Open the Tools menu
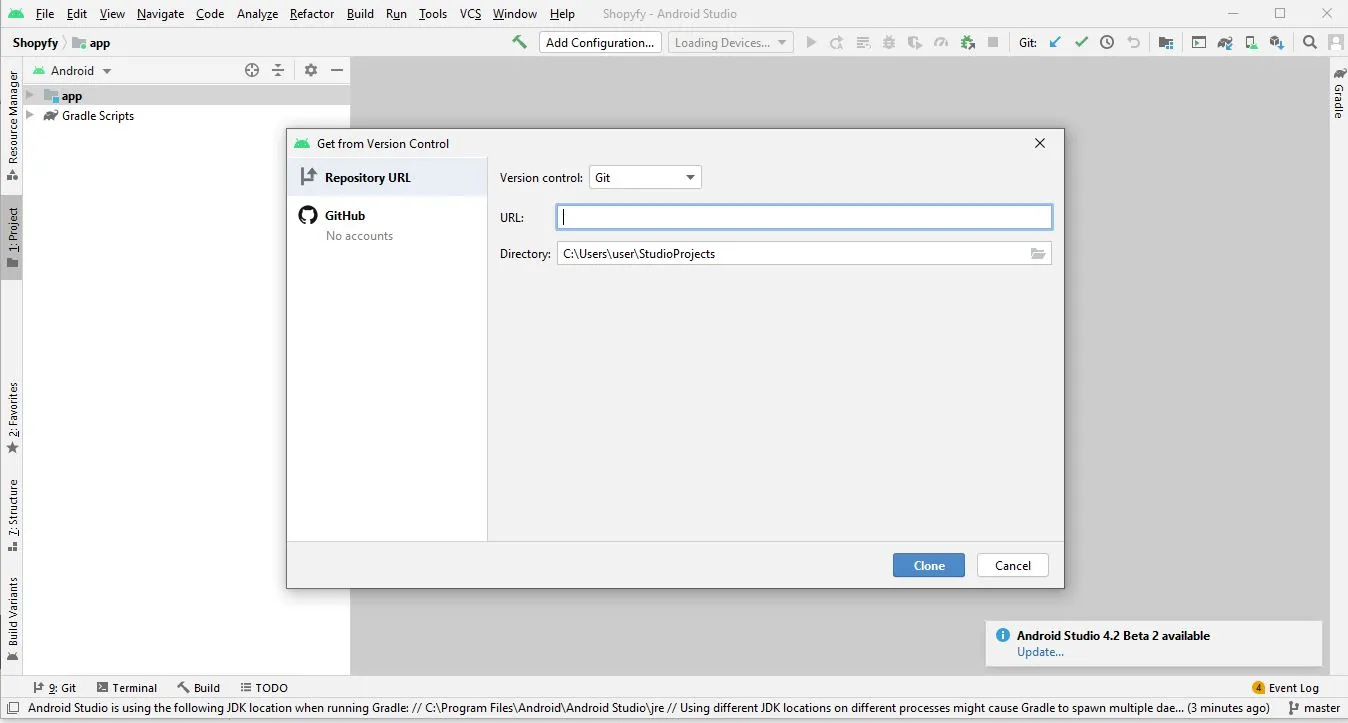Image resolution: width=1348 pixels, height=723 pixels. pos(433,14)
